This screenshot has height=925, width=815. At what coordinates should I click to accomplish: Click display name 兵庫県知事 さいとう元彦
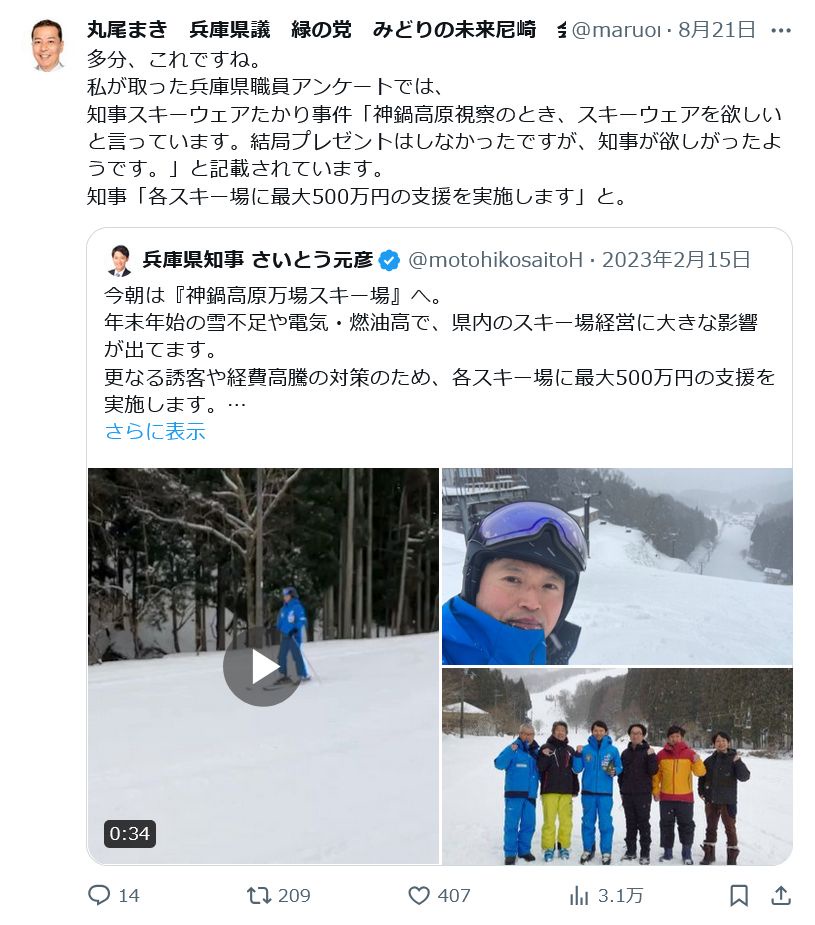(258, 260)
